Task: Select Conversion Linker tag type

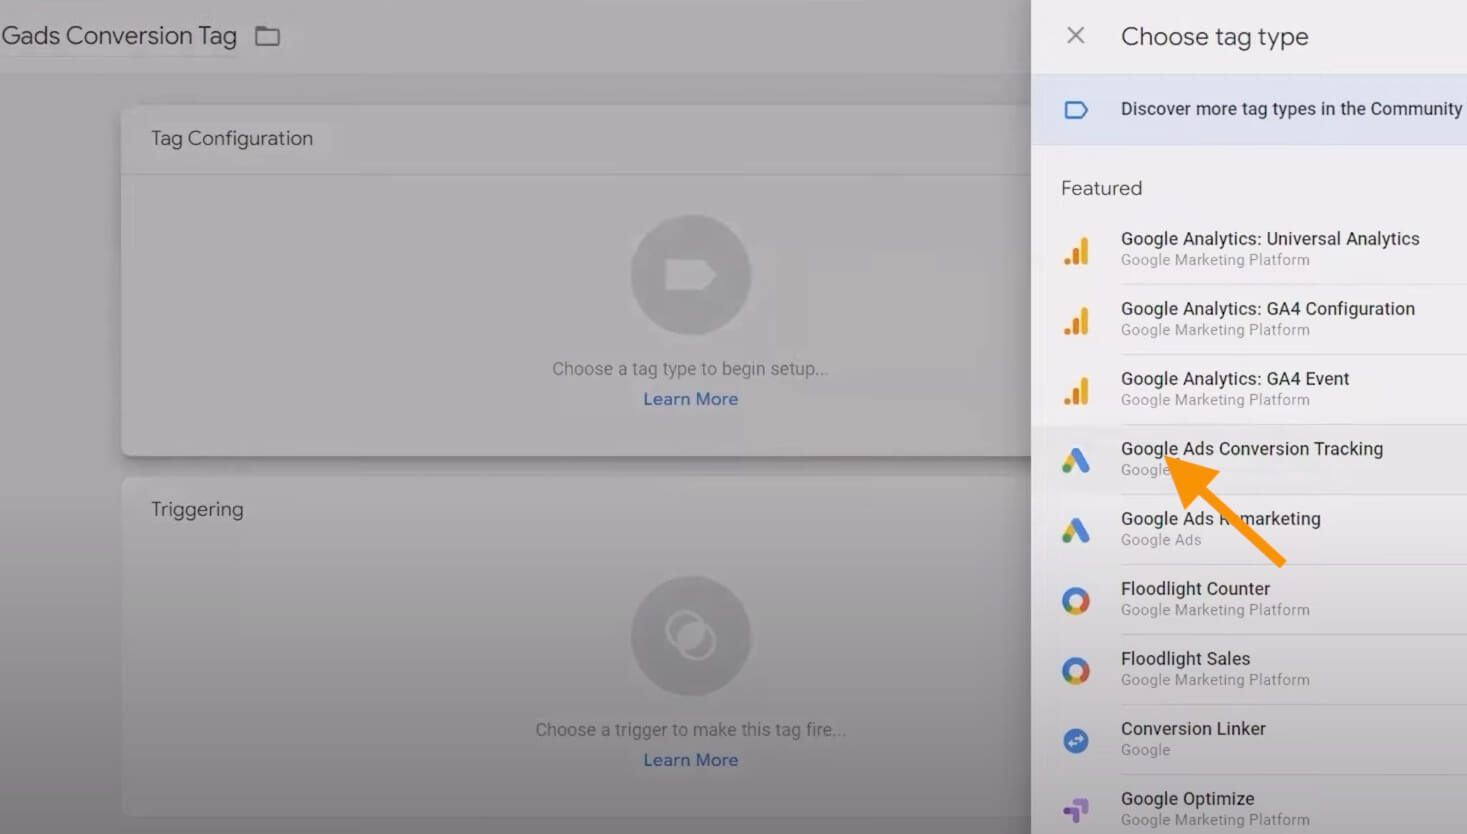Action: tap(1249, 739)
